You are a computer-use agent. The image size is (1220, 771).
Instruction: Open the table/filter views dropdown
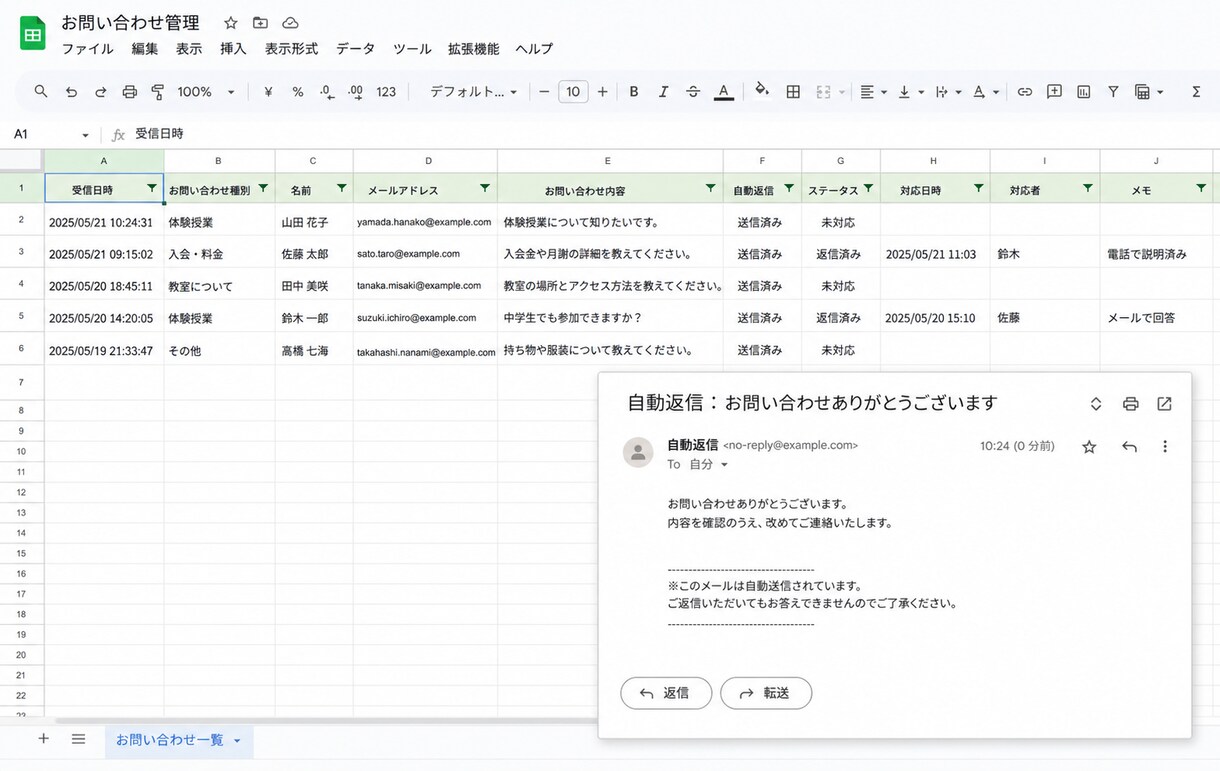[x=1149, y=91]
